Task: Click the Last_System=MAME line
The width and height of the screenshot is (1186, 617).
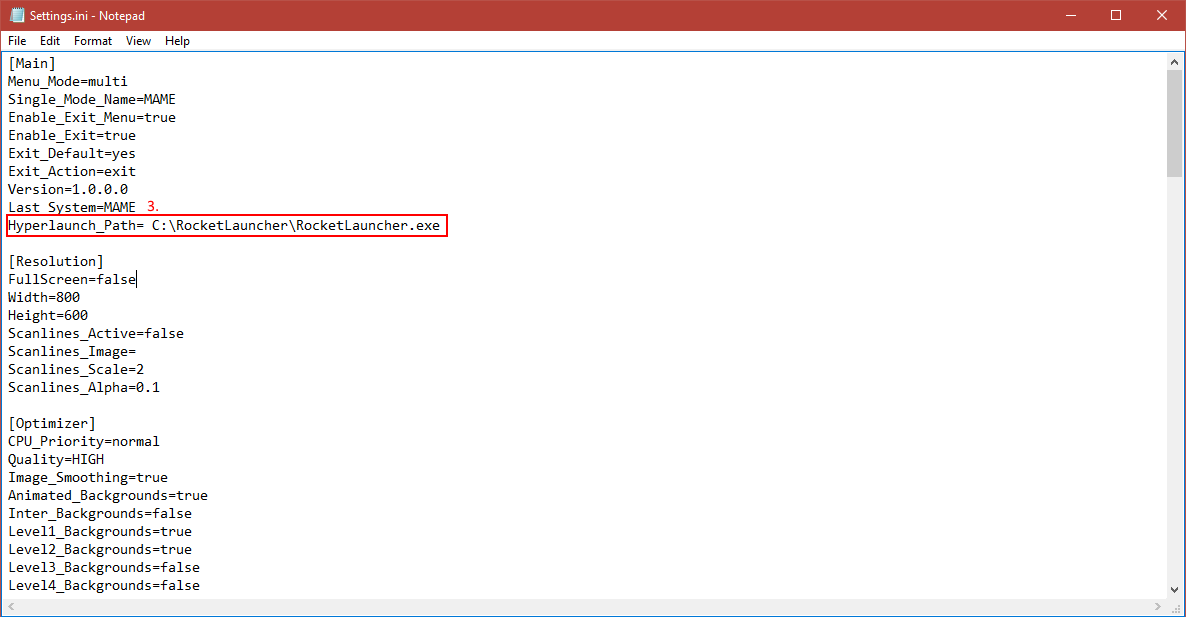Action: tap(72, 208)
